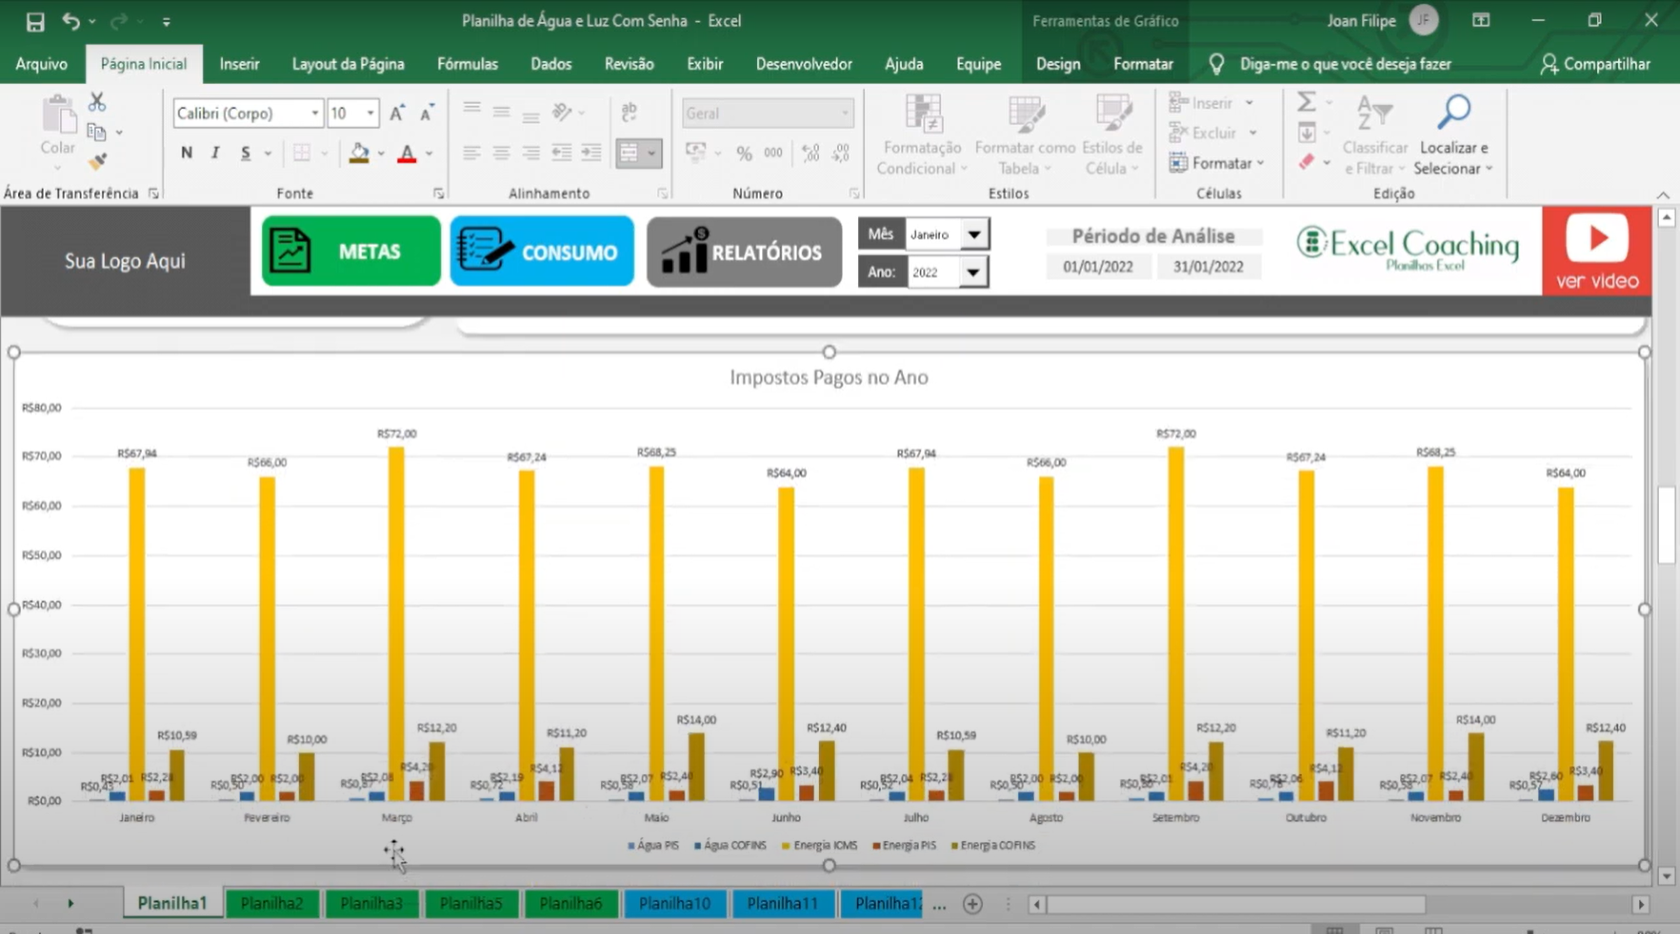
Task: Click the Energia ICMS legend entry
Action: pyautogui.click(x=820, y=846)
